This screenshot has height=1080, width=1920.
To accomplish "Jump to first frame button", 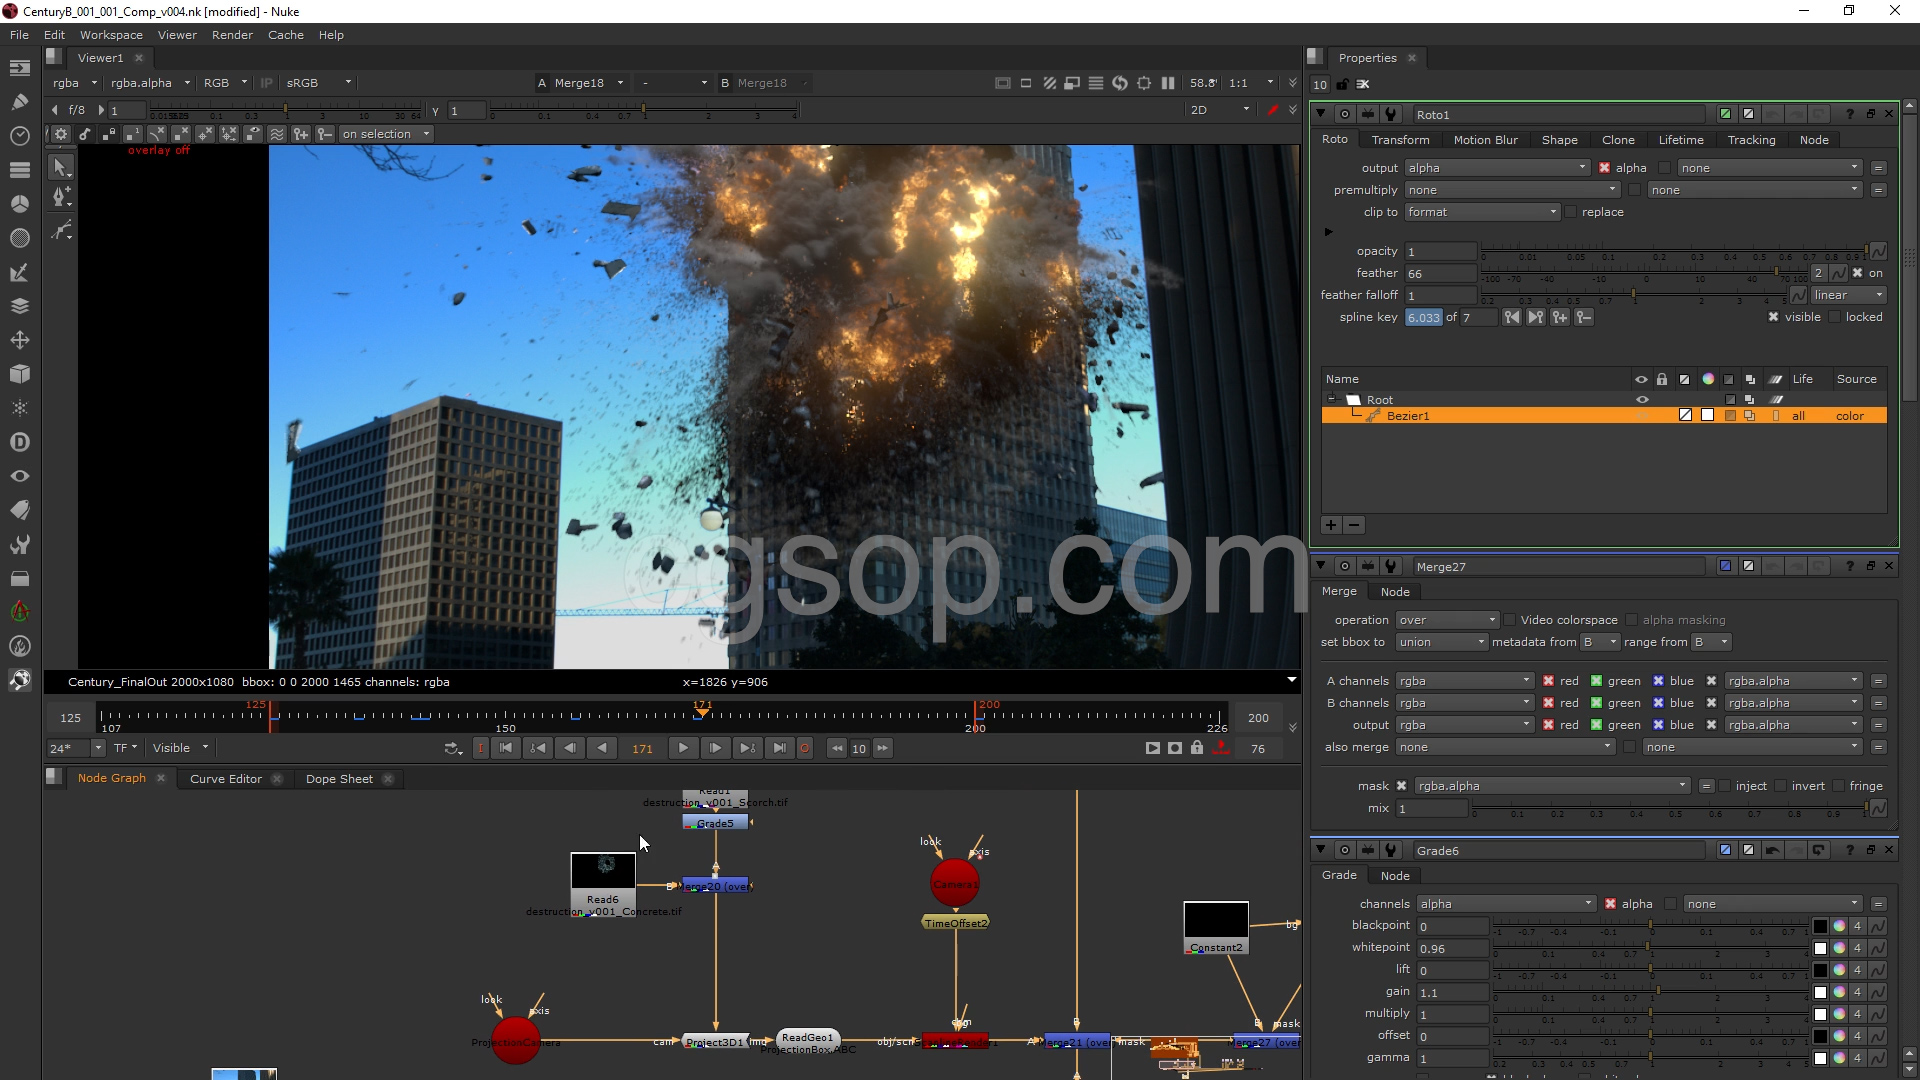I will [506, 748].
